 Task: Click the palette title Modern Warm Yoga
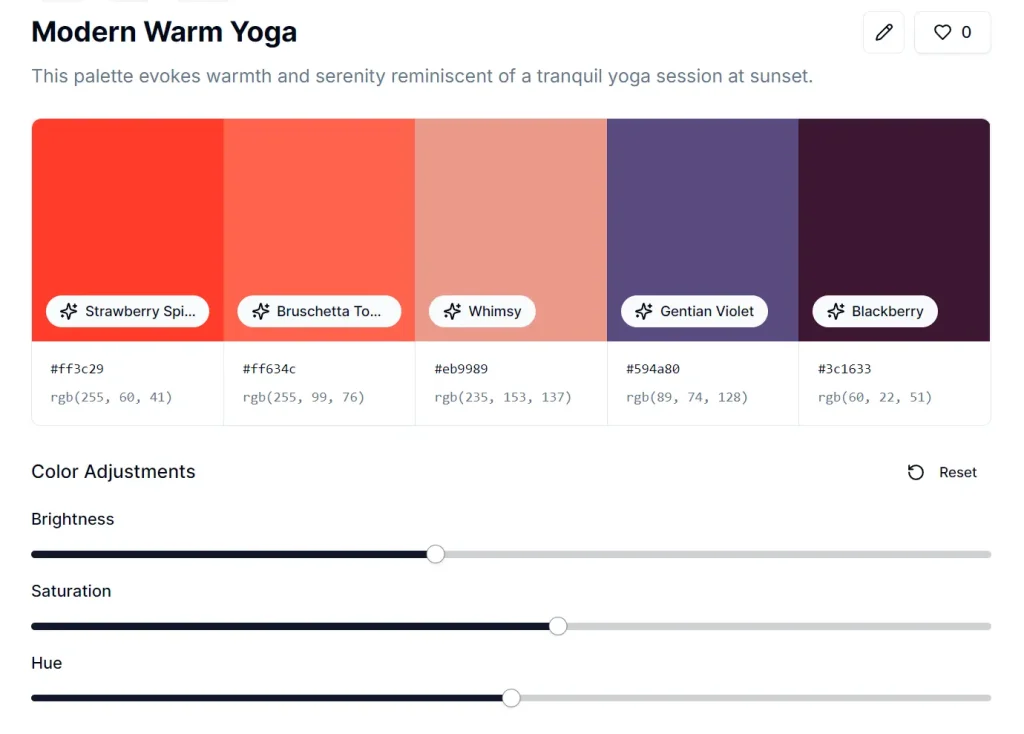[x=164, y=32]
